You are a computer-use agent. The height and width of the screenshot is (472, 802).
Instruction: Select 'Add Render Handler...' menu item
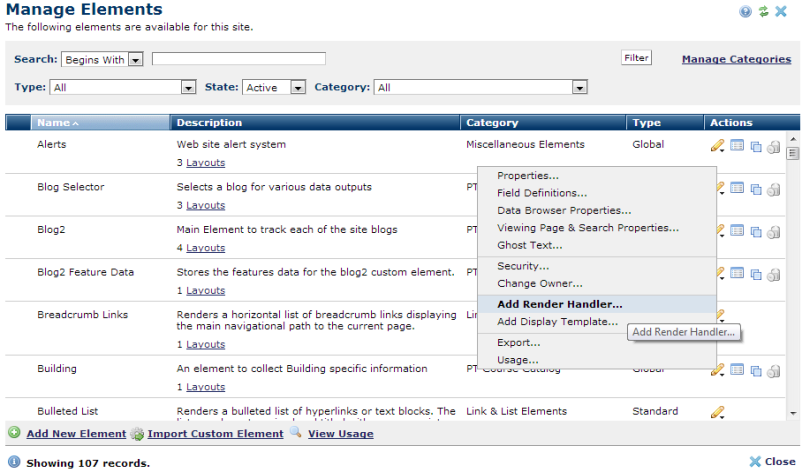click(x=559, y=303)
